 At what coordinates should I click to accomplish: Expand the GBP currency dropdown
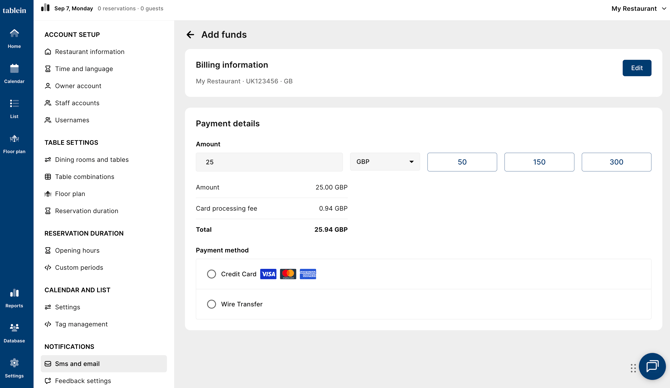point(385,162)
